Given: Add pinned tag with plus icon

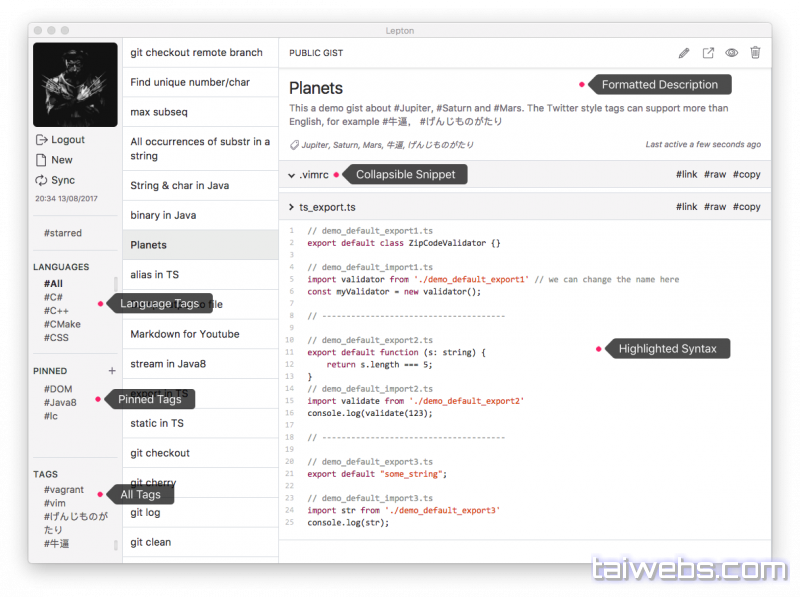Looking at the screenshot, I should (112, 371).
